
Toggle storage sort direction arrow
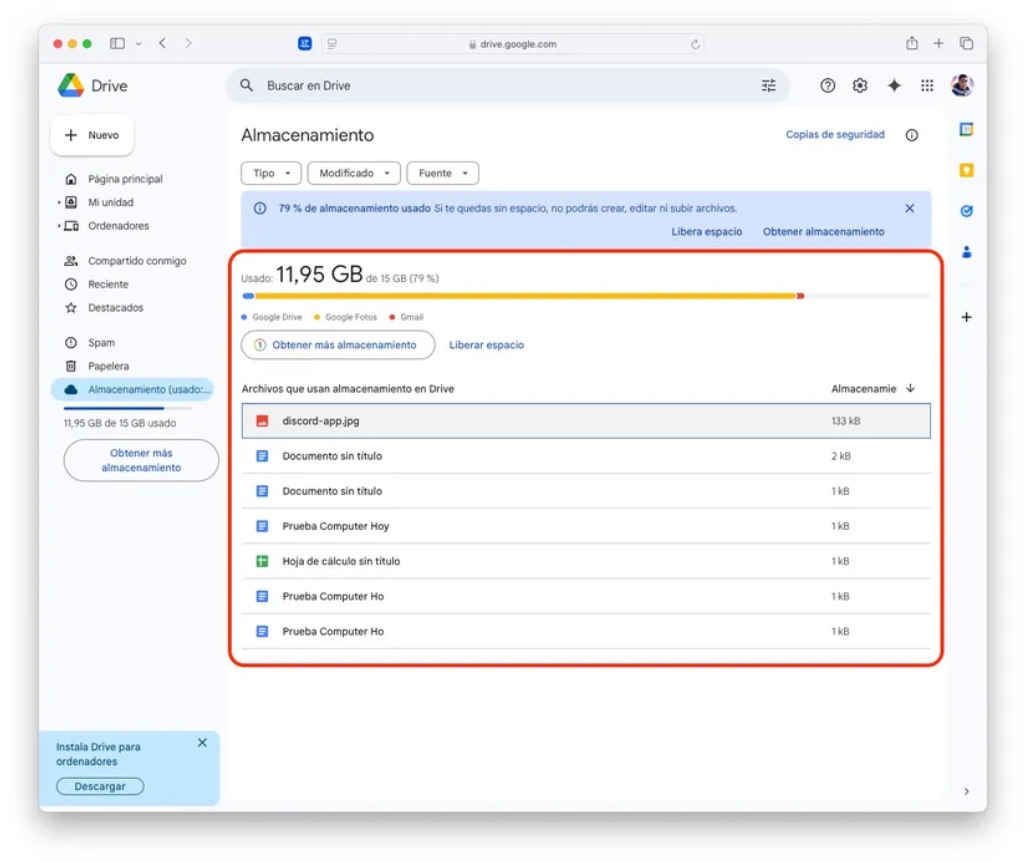point(910,388)
